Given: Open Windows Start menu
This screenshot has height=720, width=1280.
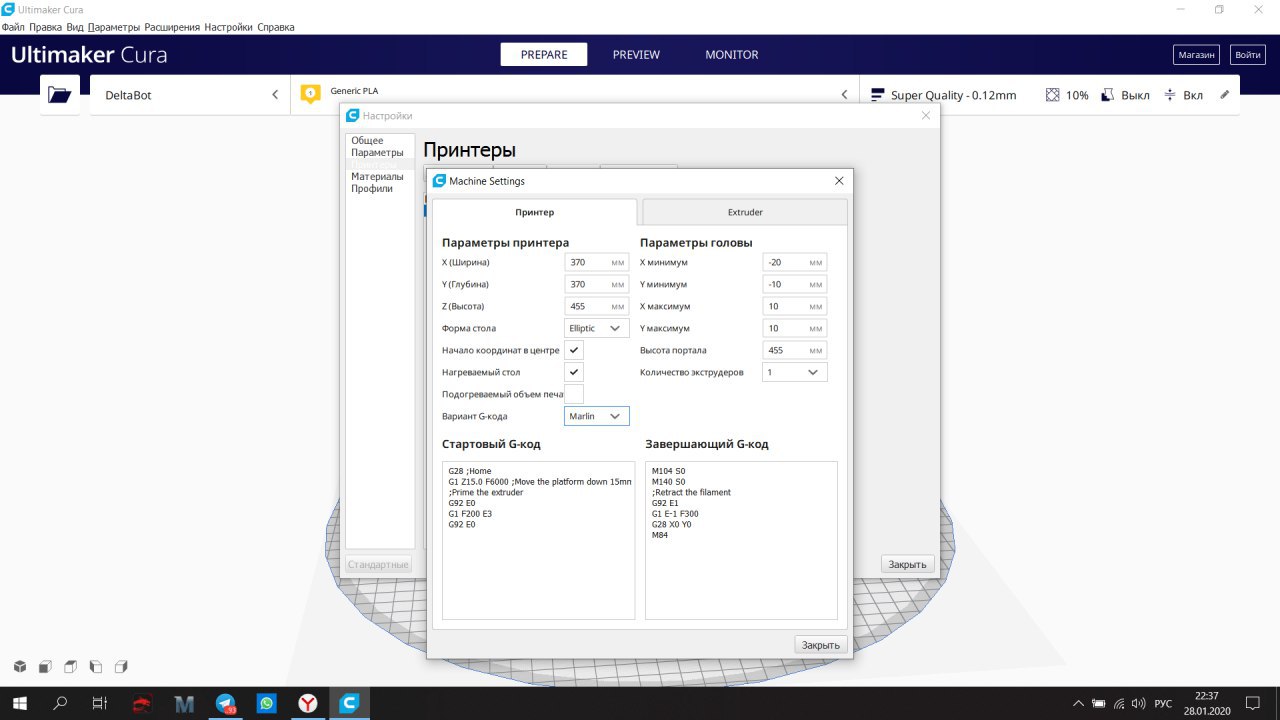Looking at the screenshot, I should 20,703.
